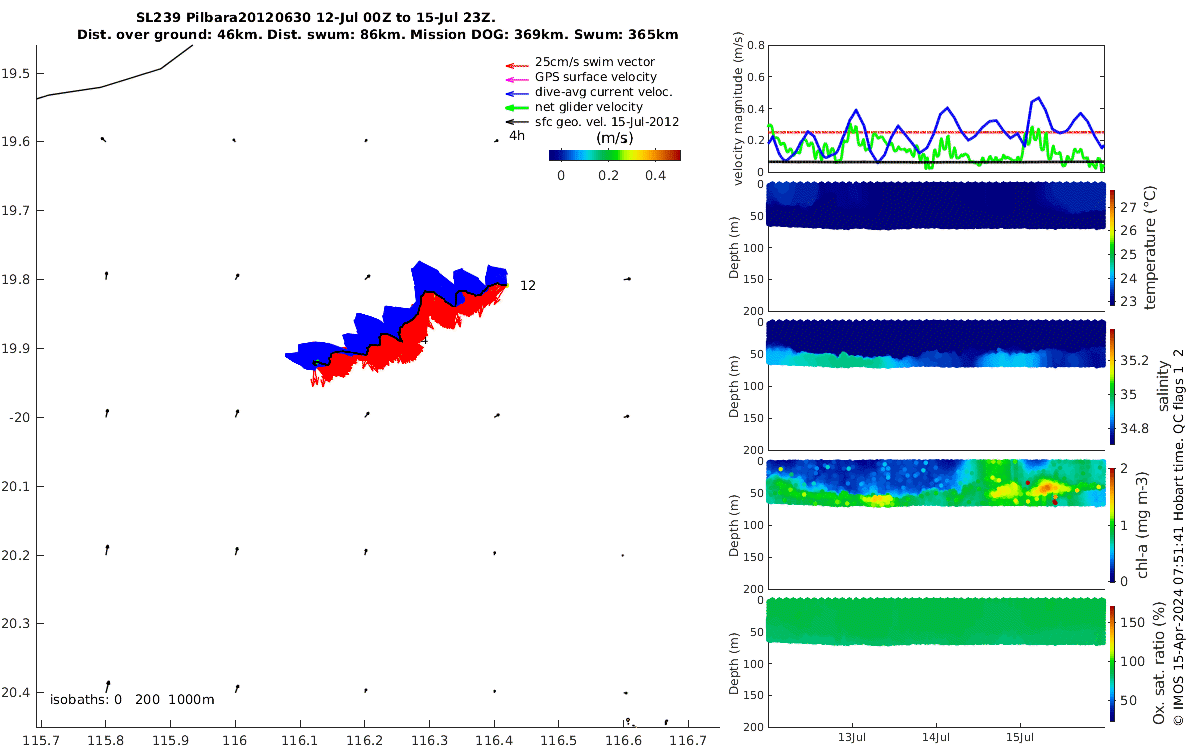This screenshot has height=750, width=1200.
Task: Click the latitude tick label '20.4'
Action: point(15,692)
